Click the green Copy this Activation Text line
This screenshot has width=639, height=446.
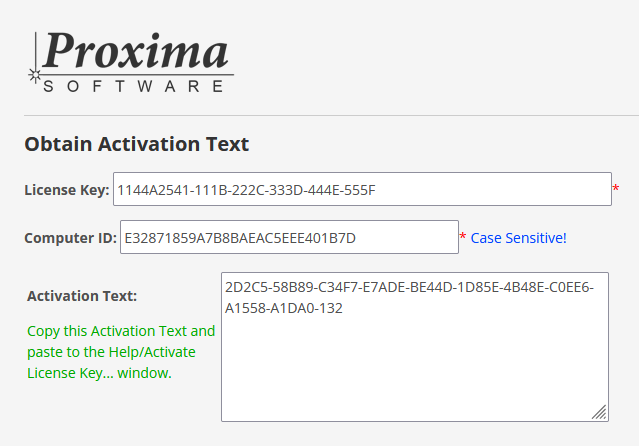tap(121, 331)
